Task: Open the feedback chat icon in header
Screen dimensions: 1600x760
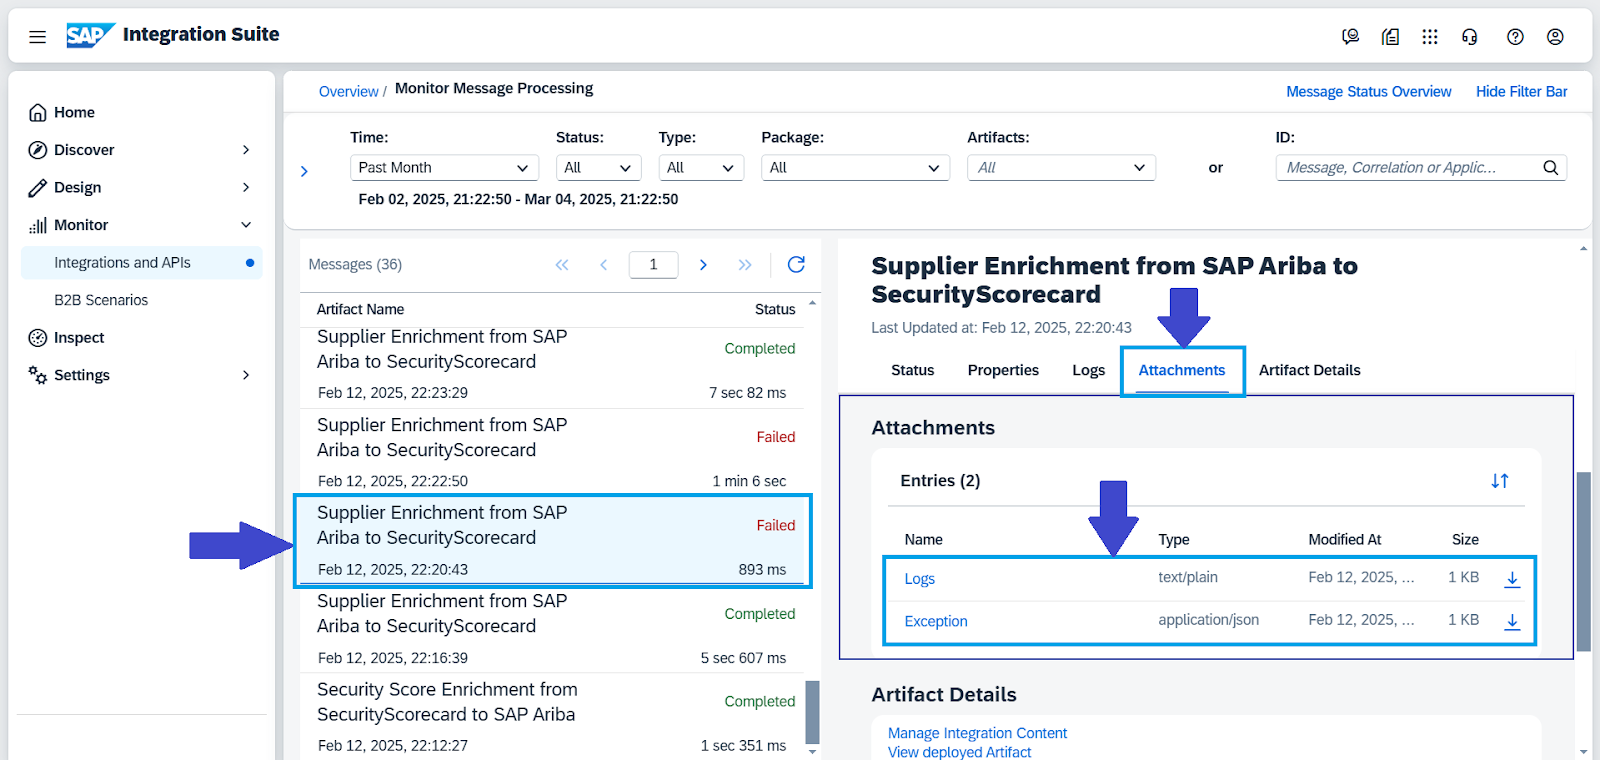Action: [1350, 37]
